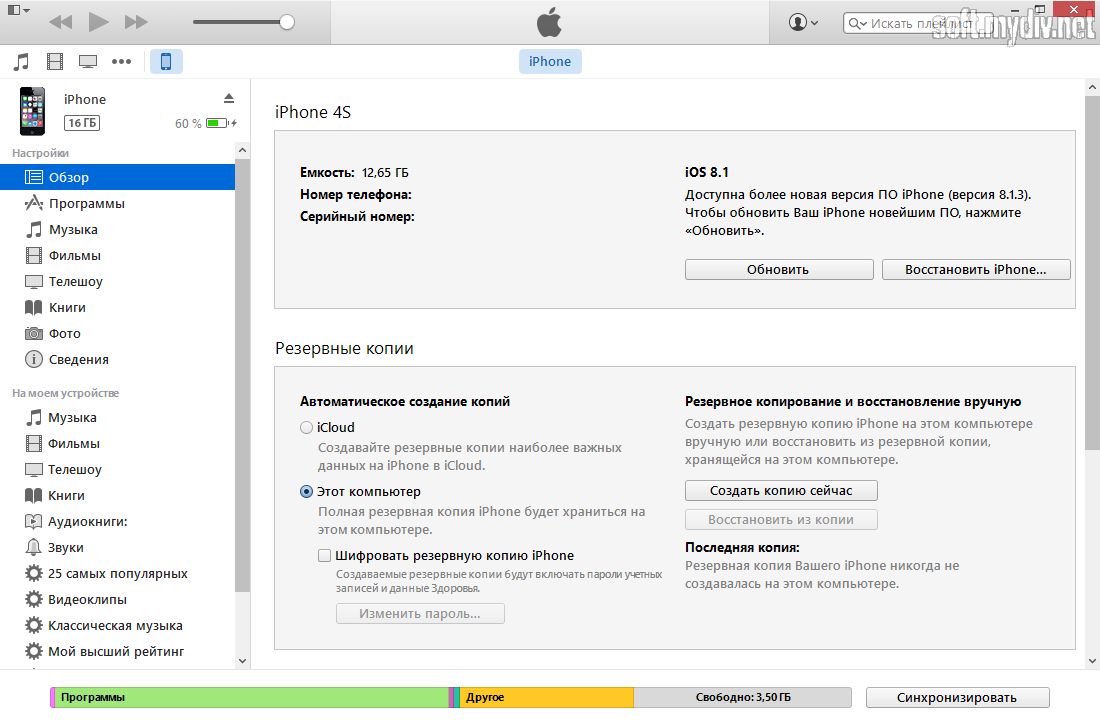
Task: Open Музыка under На моем устройстве
Action: 117,418
